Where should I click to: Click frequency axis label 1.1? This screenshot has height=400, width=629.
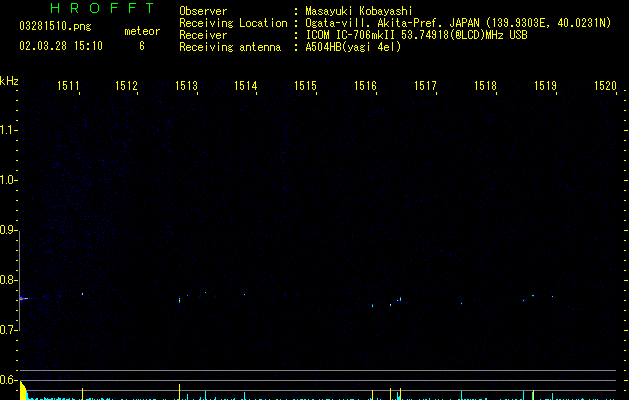click(x=8, y=130)
